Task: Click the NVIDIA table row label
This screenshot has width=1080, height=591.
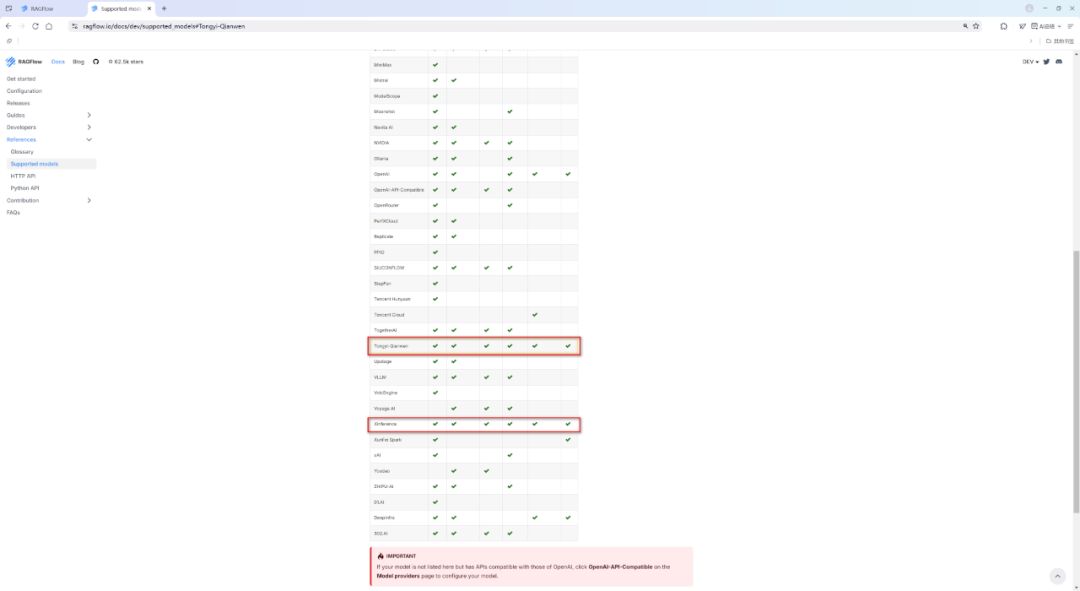Action: (x=382, y=143)
